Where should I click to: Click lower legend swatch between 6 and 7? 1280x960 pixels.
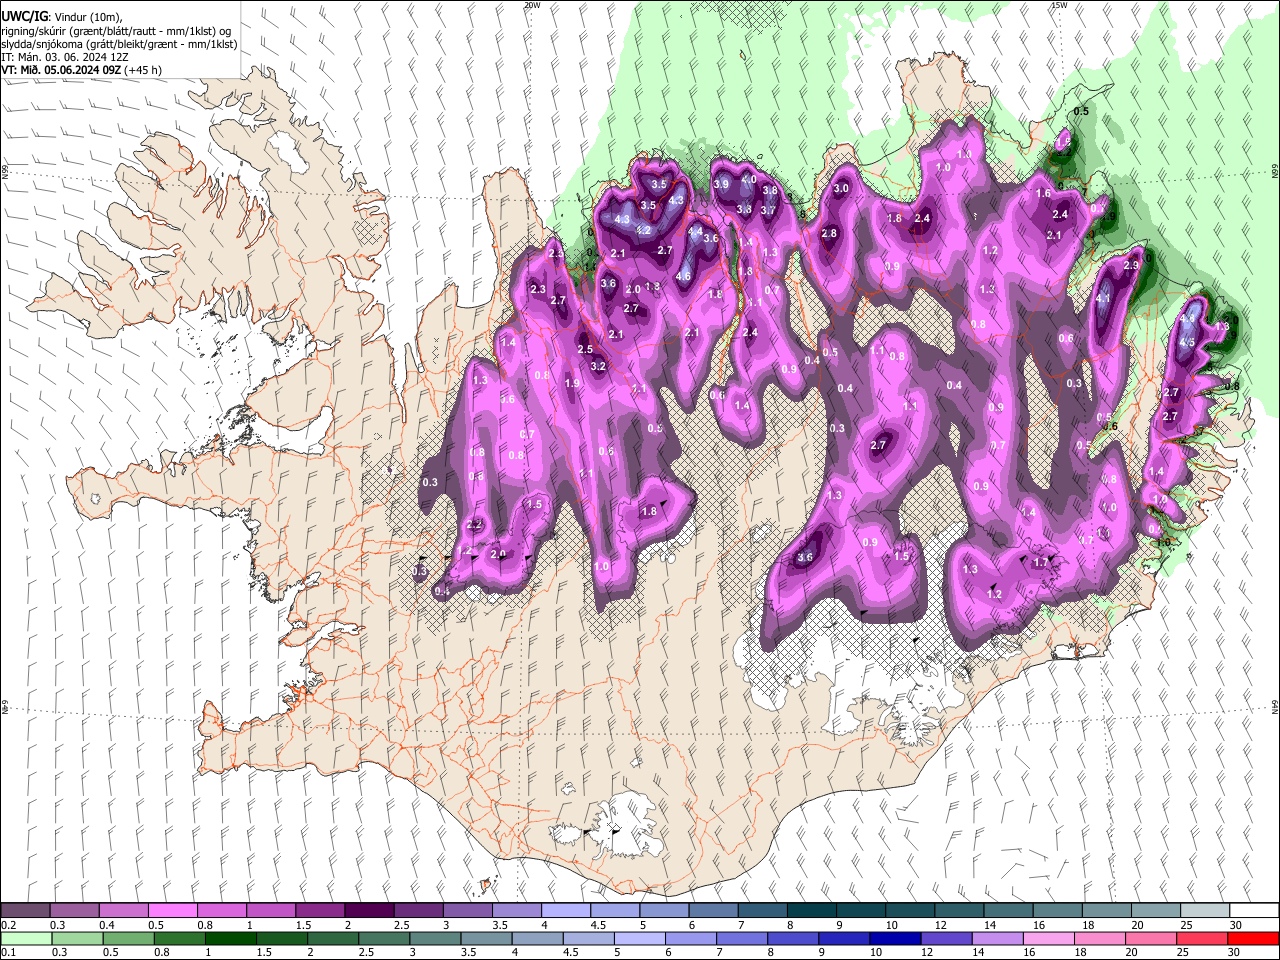(x=690, y=938)
